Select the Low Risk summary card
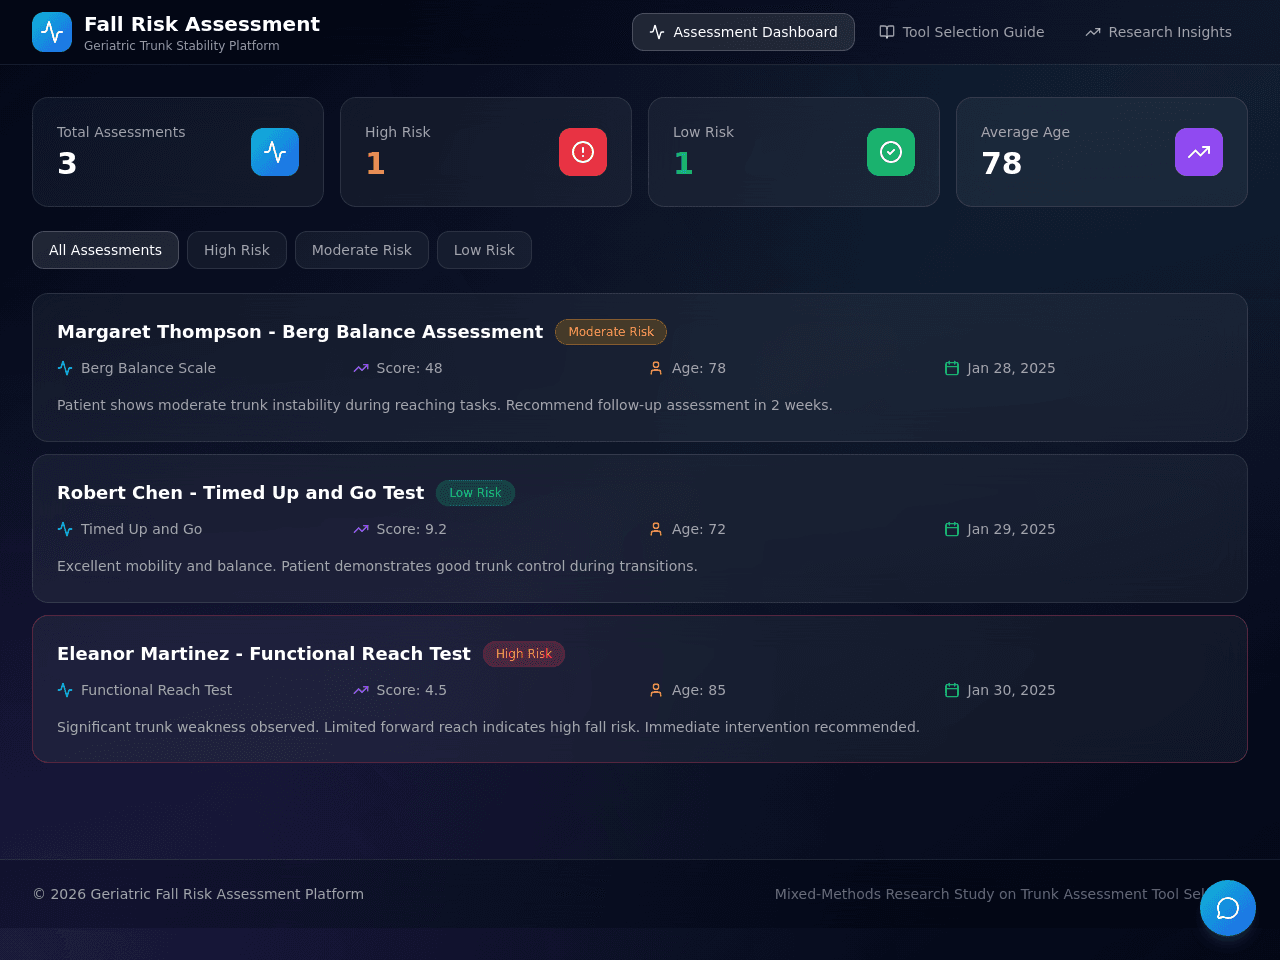The width and height of the screenshot is (1280, 960). coord(794,152)
